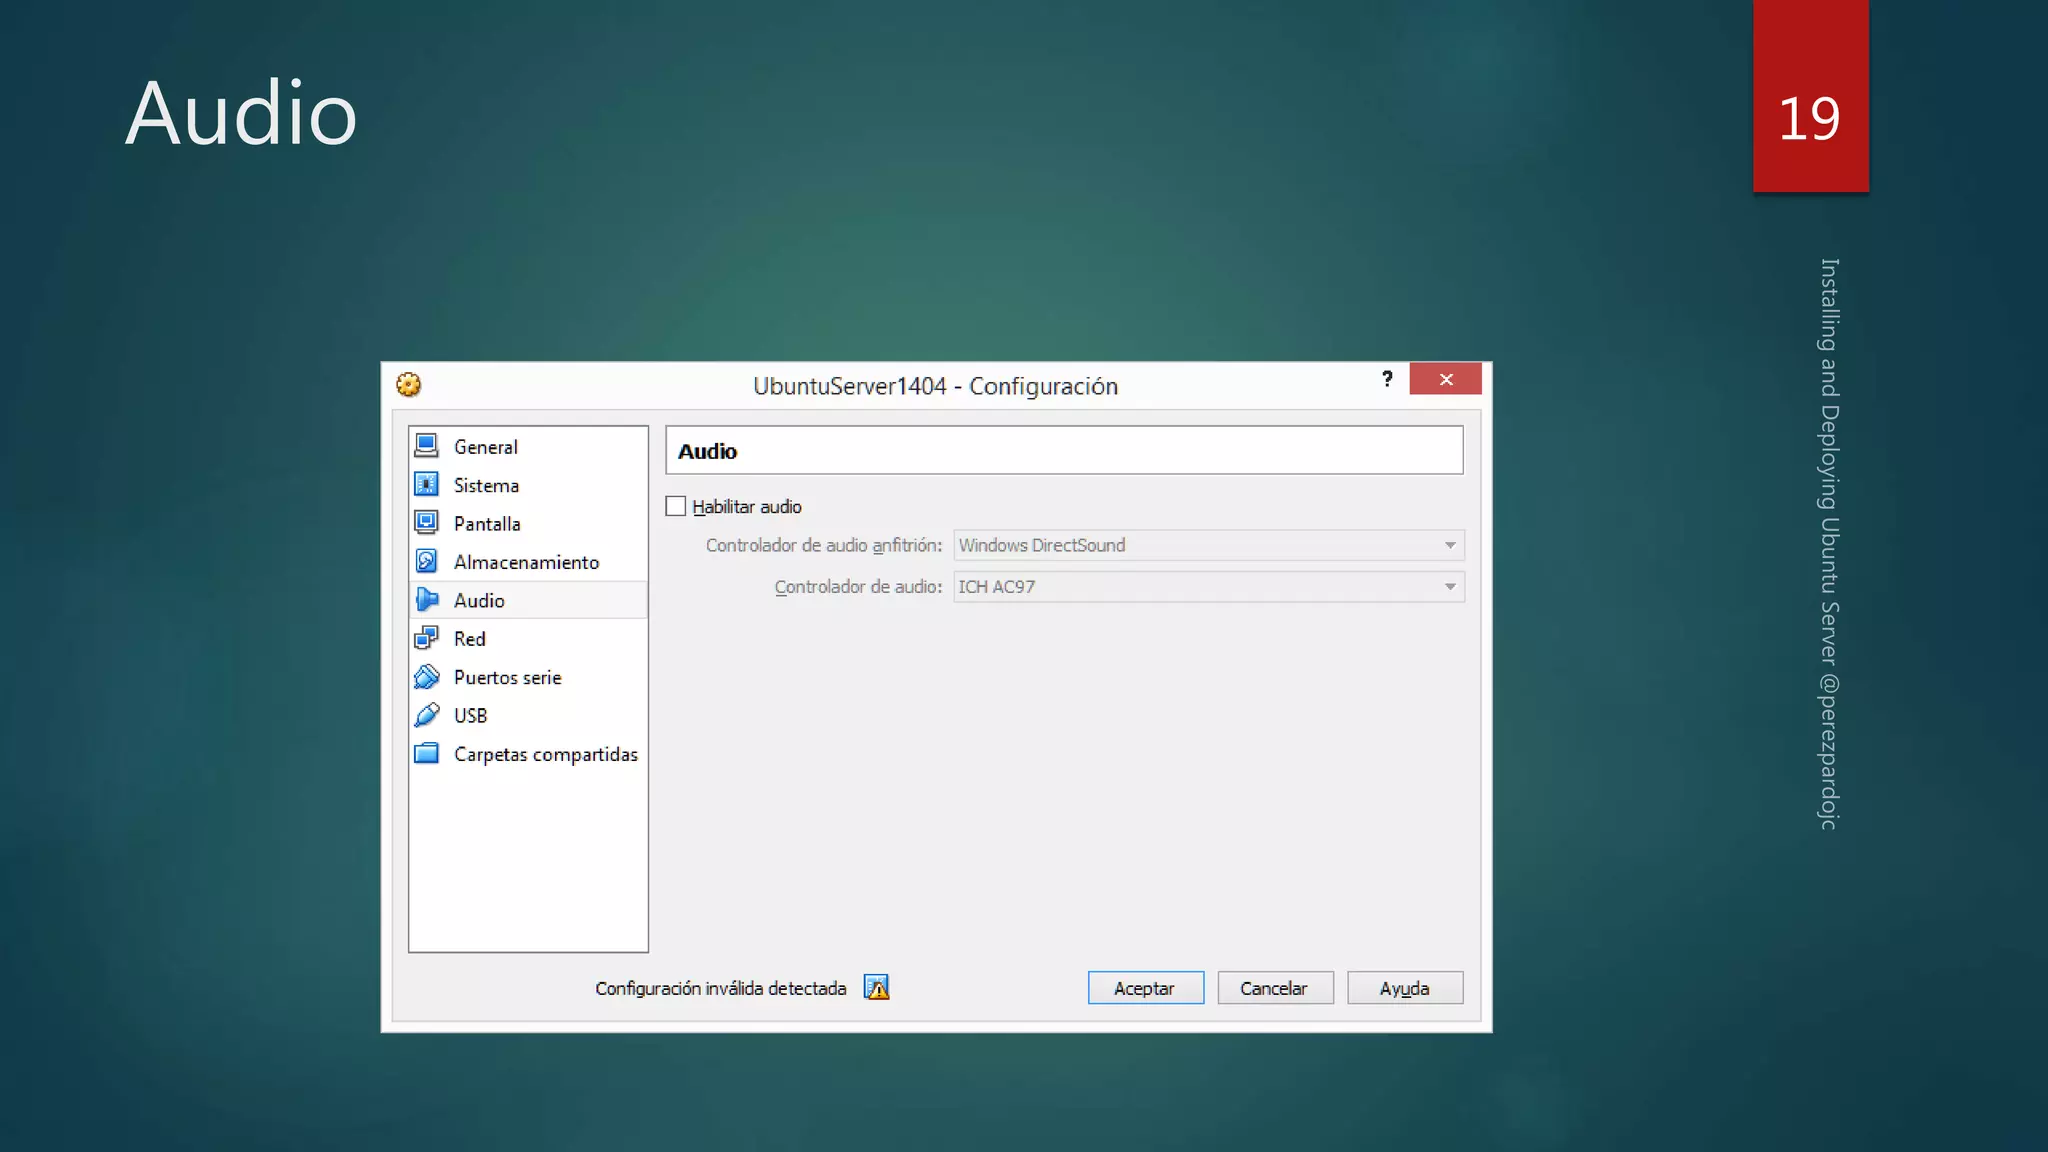Click the invalid configuration warning icon
The image size is (2048, 1152).
[x=877, y=988]
